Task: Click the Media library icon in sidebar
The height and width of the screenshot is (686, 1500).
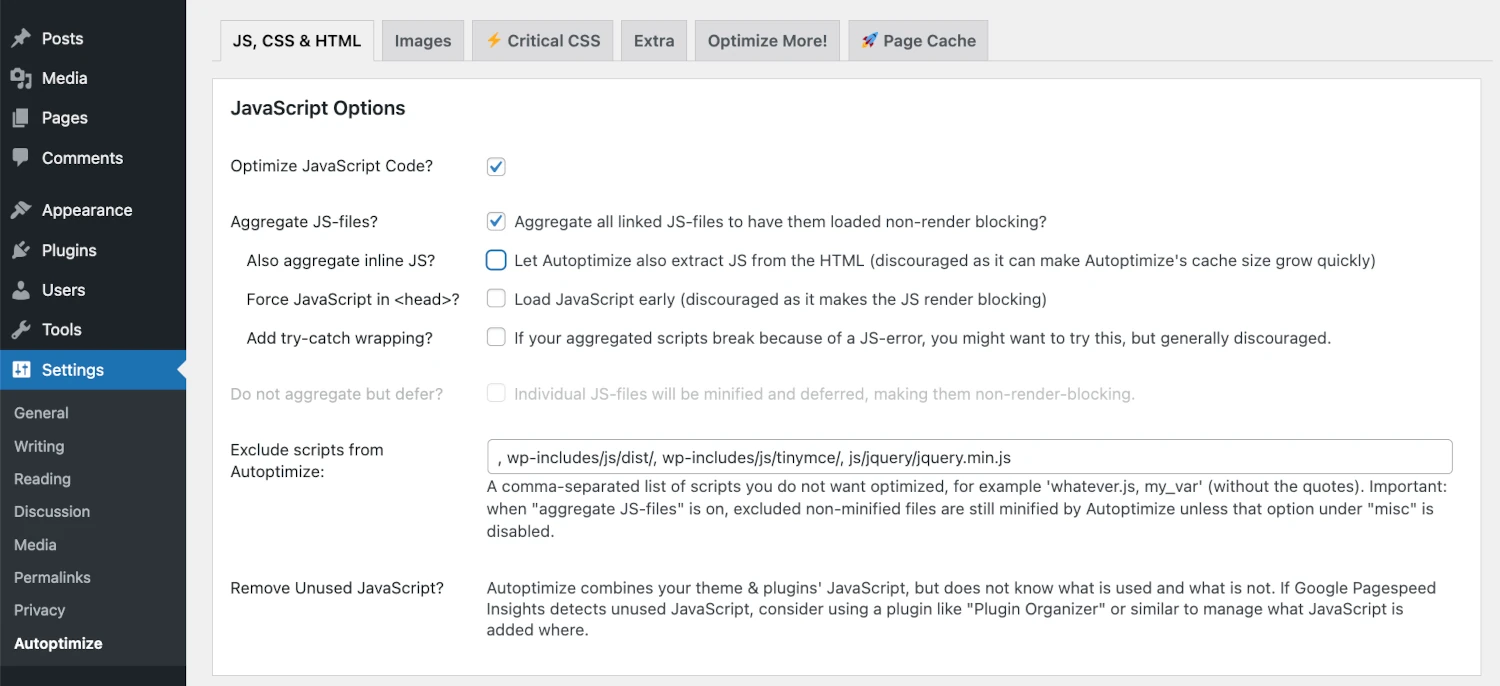Action: pos(20,78)
